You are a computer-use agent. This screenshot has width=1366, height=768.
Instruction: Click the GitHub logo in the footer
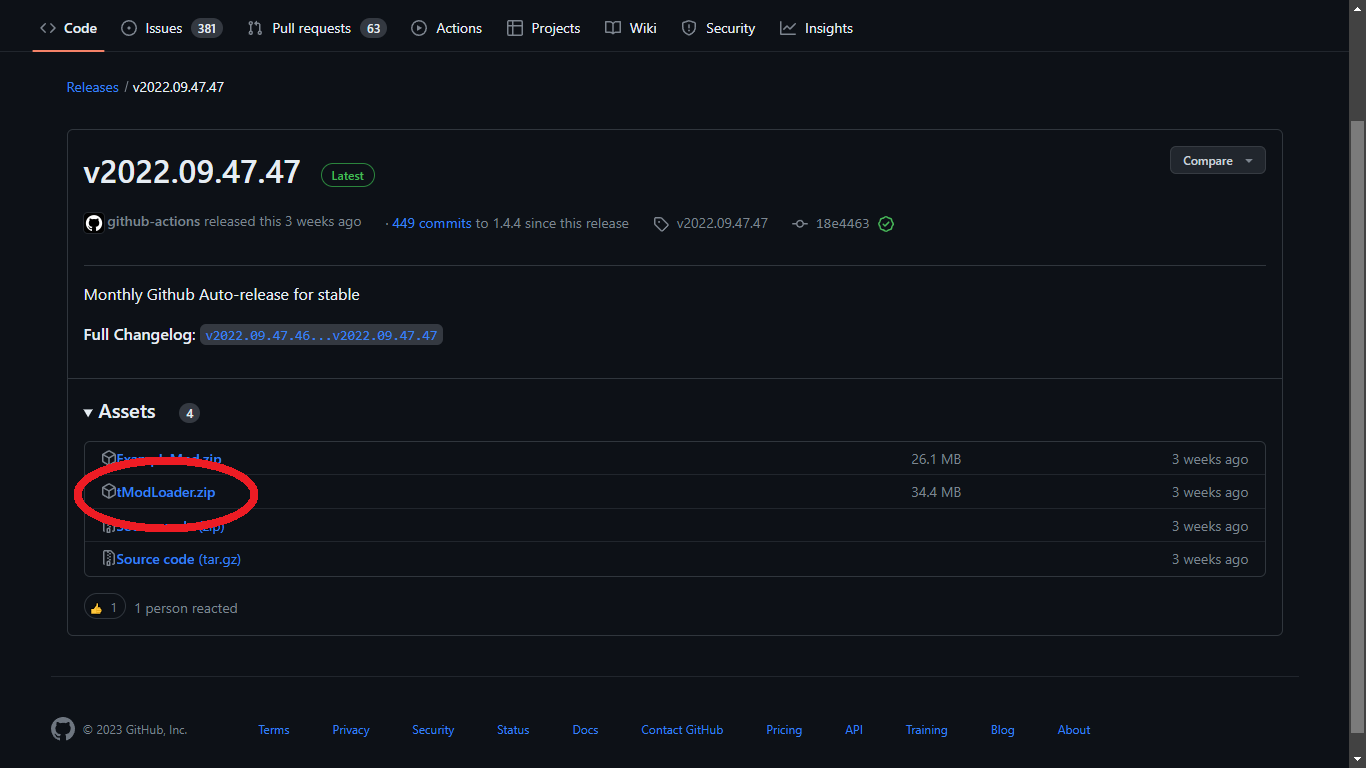(x=63, y=729)
